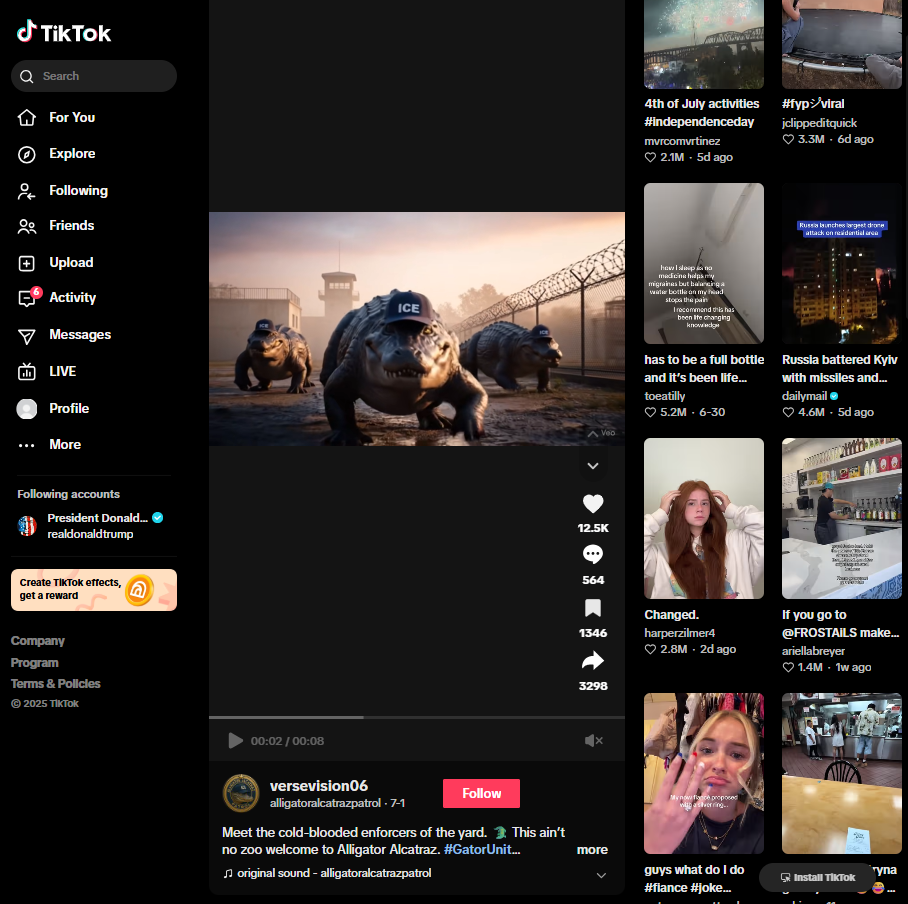Follow the versevision06 account

point(481,793)
